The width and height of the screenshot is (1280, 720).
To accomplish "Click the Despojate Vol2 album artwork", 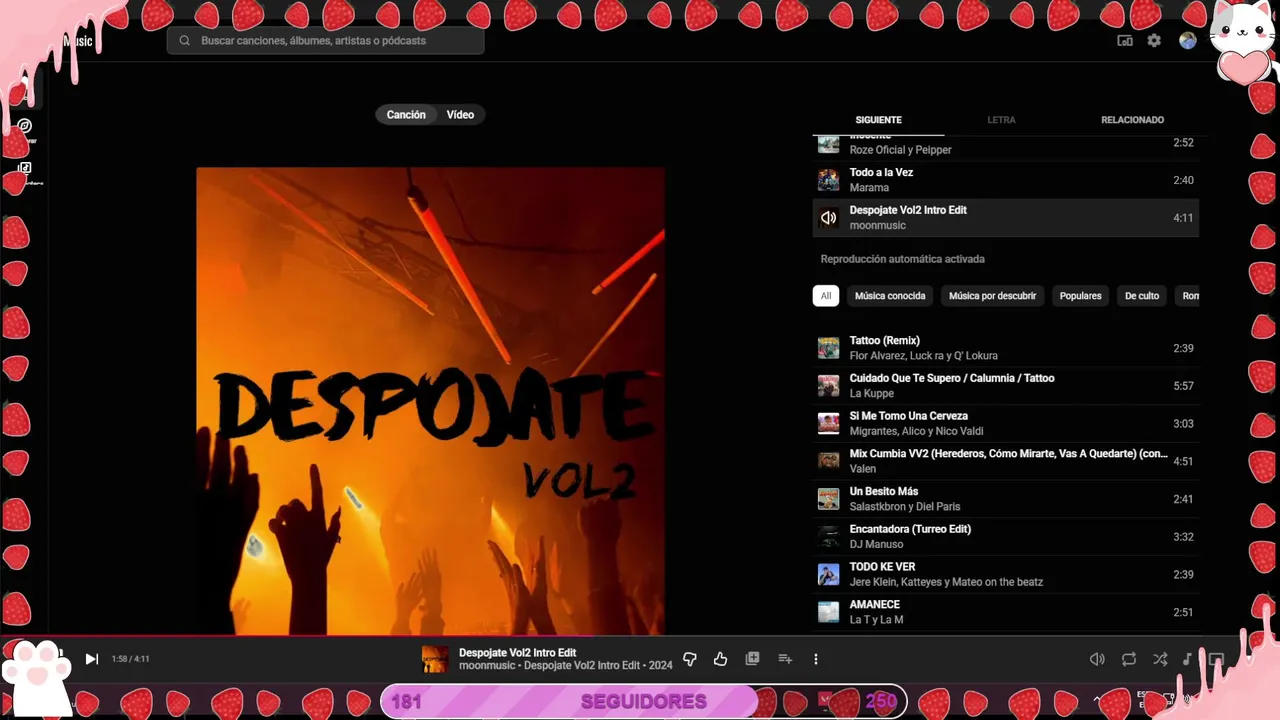I will click(430, 401).
